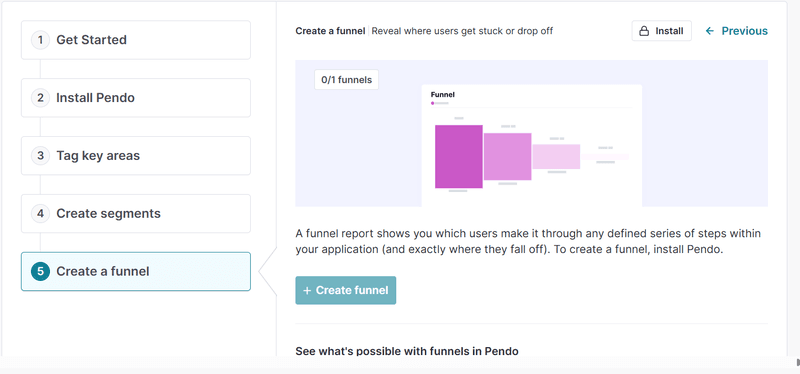Select the Create a funnel step

click(x=136, y=271)
